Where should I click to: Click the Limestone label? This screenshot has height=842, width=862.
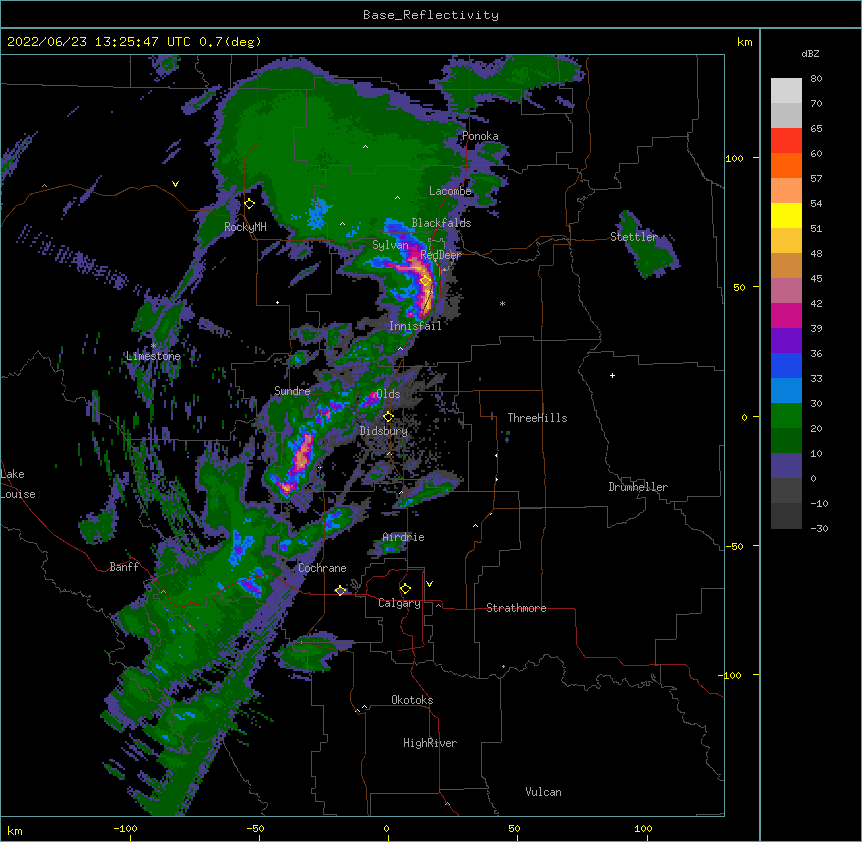153,356
